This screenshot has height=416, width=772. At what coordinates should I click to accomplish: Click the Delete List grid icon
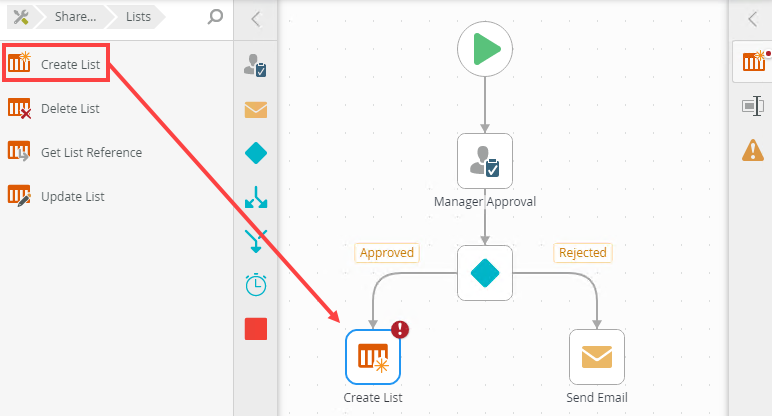(x=19, y=108)
